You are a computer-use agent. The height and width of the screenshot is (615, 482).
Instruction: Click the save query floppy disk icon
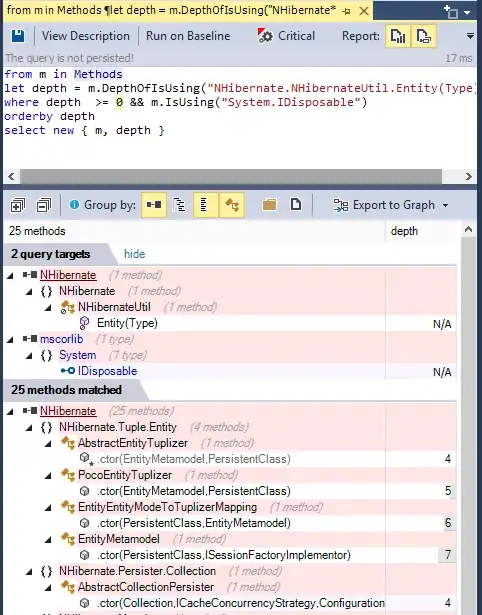pyautogui.click(x=18, y=36)
